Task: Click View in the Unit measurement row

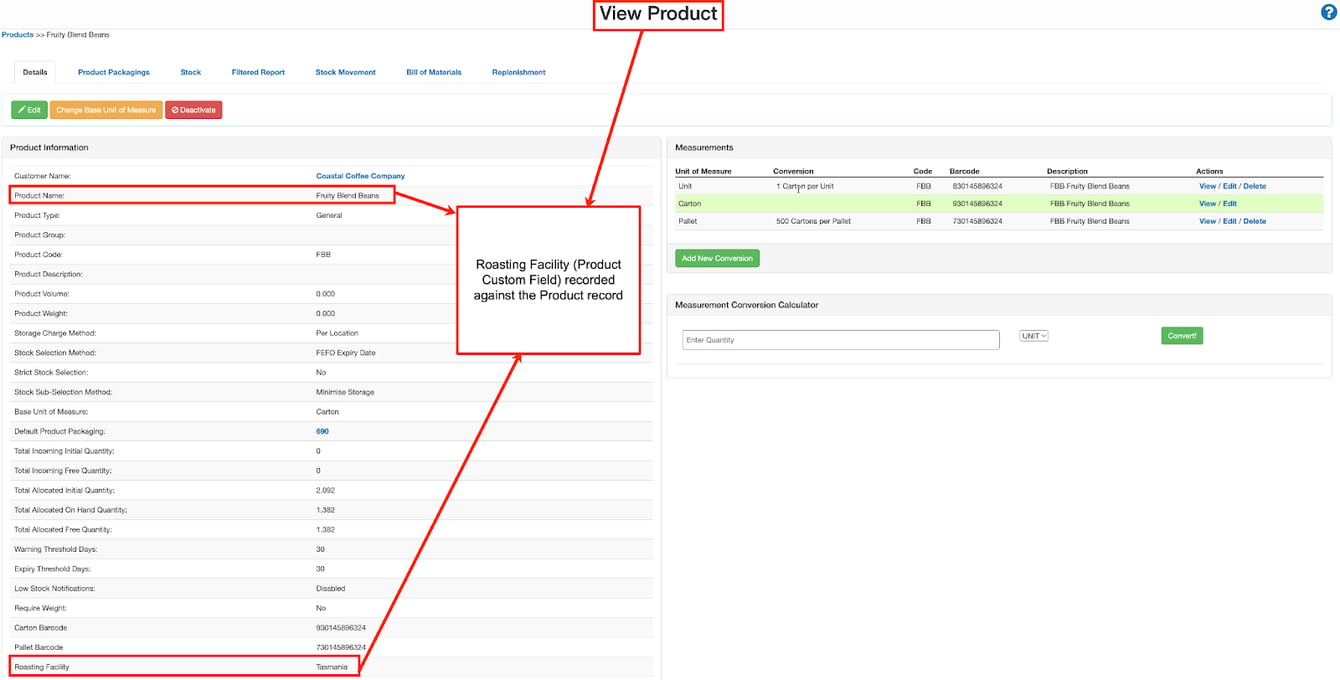Action: pyautogui.click(x=1207, y=186)
